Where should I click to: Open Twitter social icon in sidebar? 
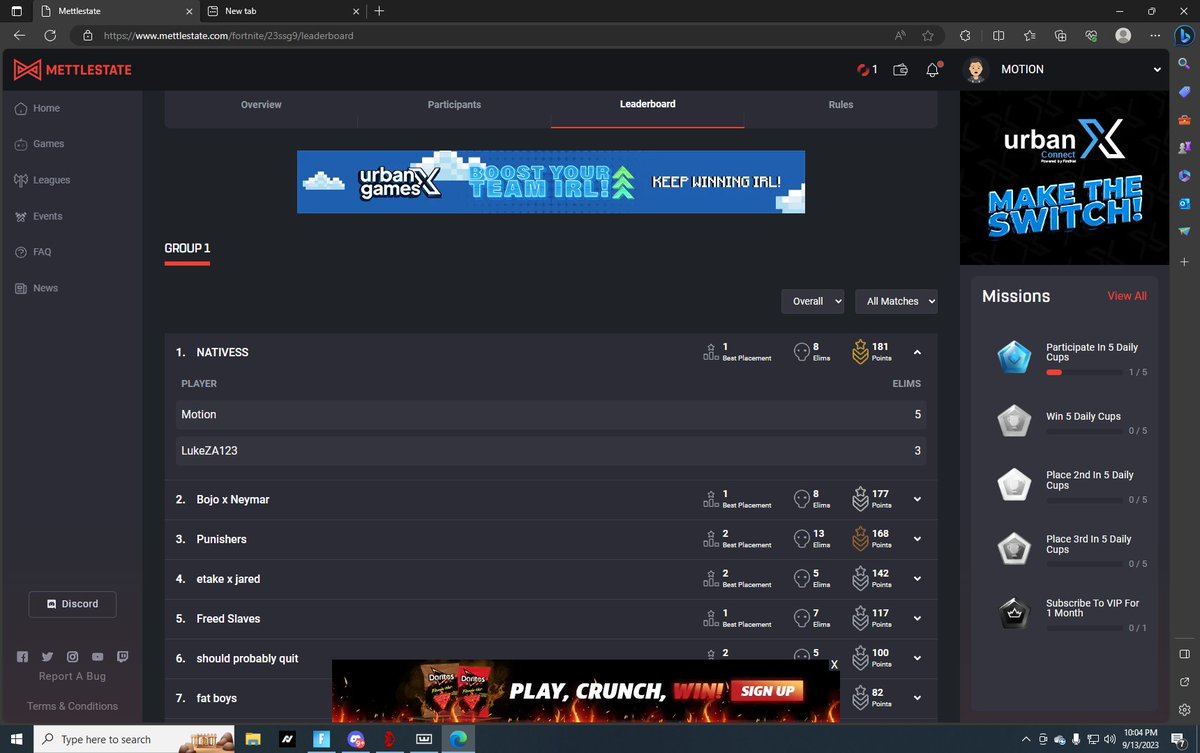pos(47,657)
